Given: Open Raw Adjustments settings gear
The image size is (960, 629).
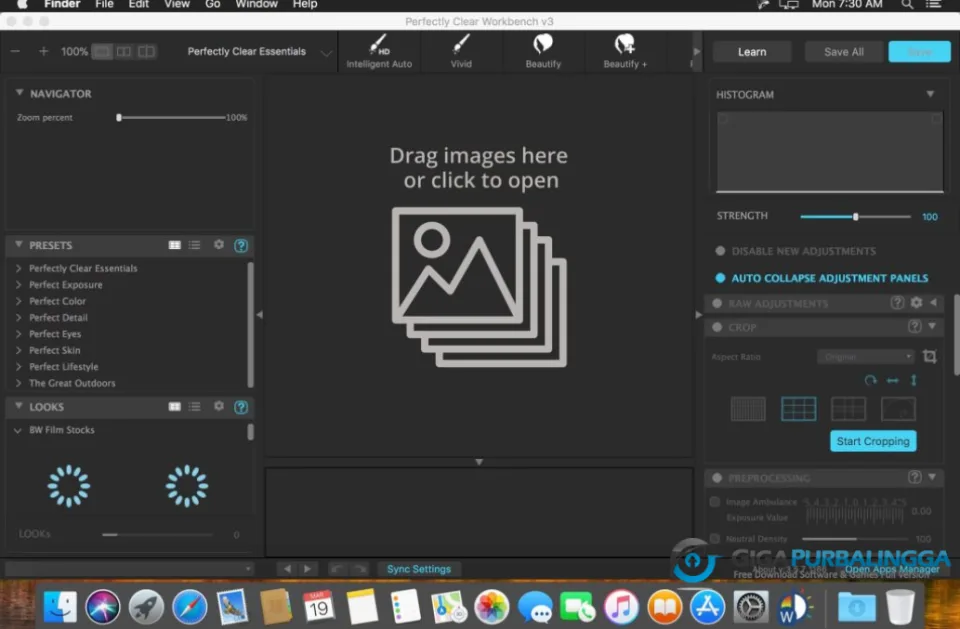Looking at the screenshot, I should point(916,303).
